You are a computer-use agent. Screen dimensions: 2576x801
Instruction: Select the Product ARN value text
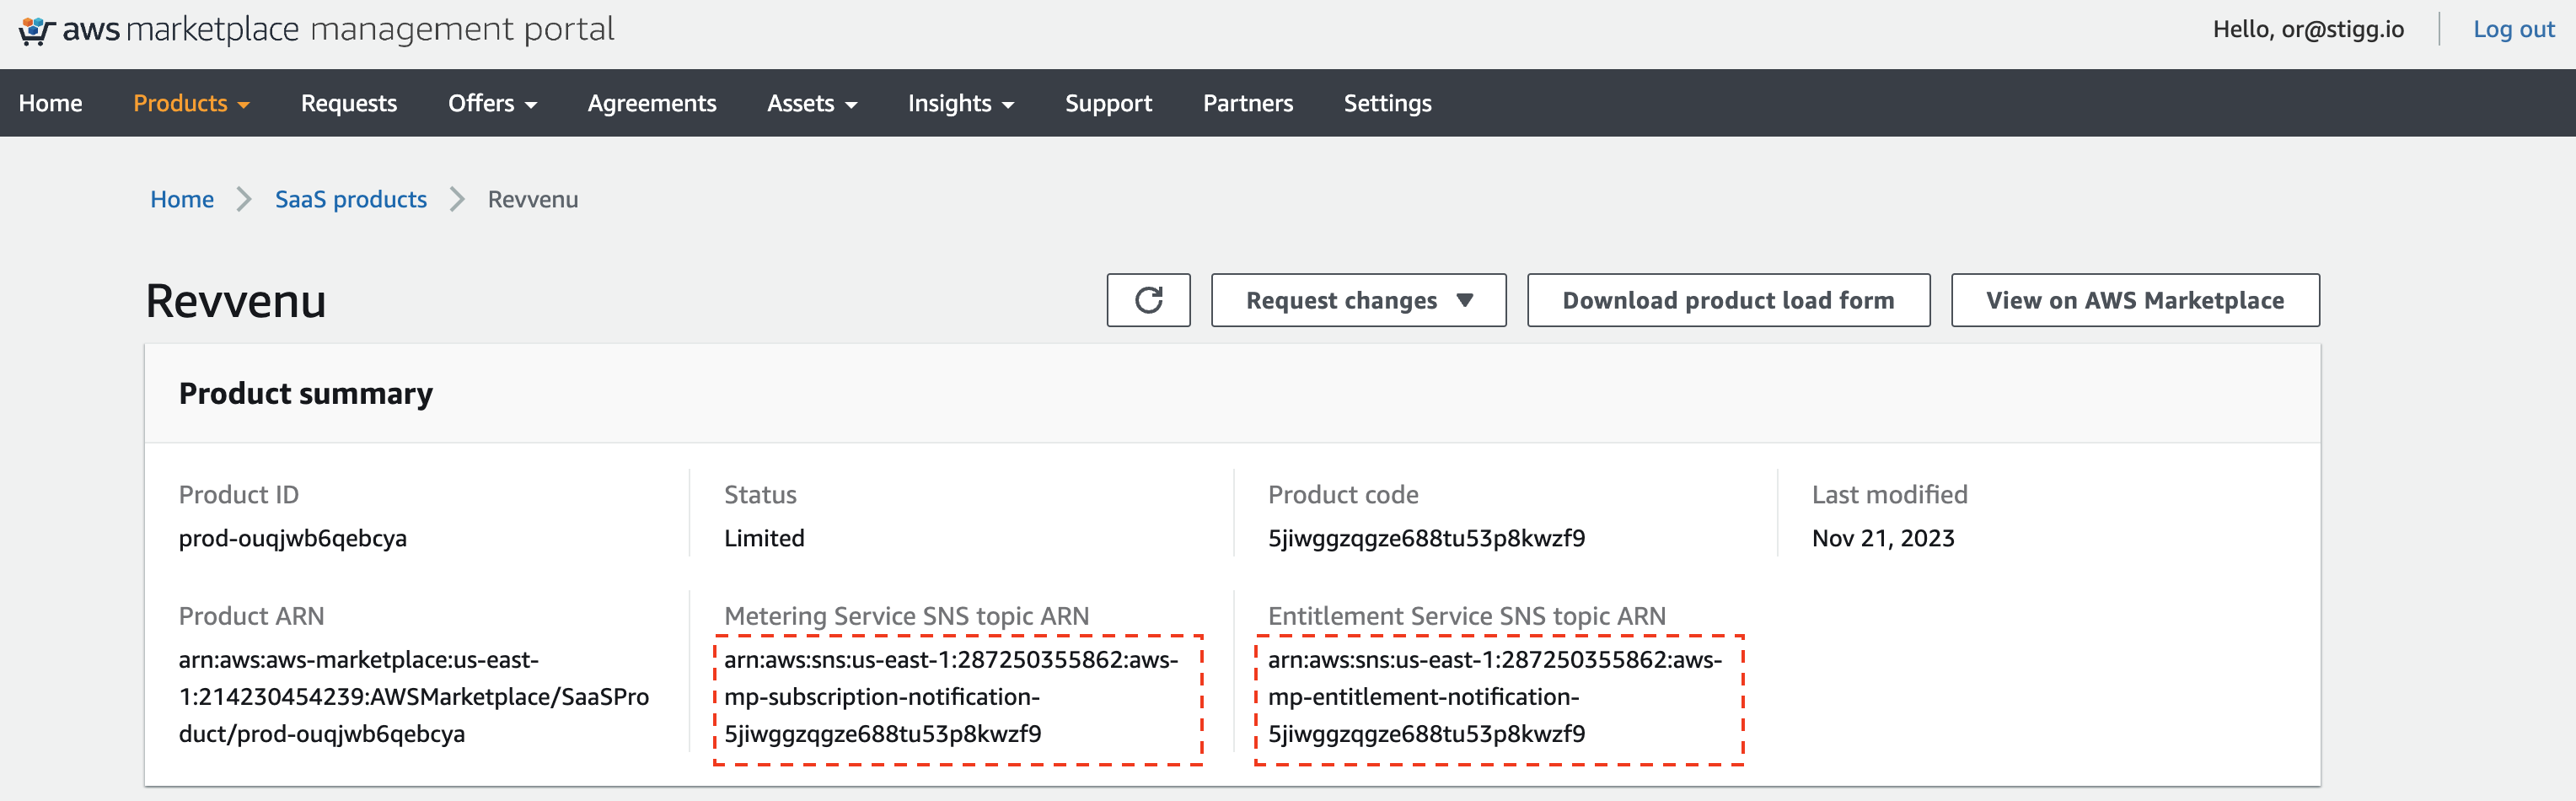click(x=414, y=697)
